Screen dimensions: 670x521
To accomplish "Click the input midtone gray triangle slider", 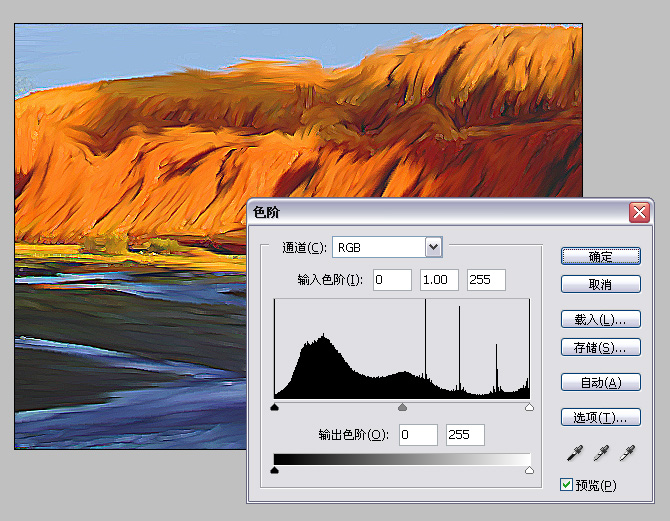I will (402, 407).
